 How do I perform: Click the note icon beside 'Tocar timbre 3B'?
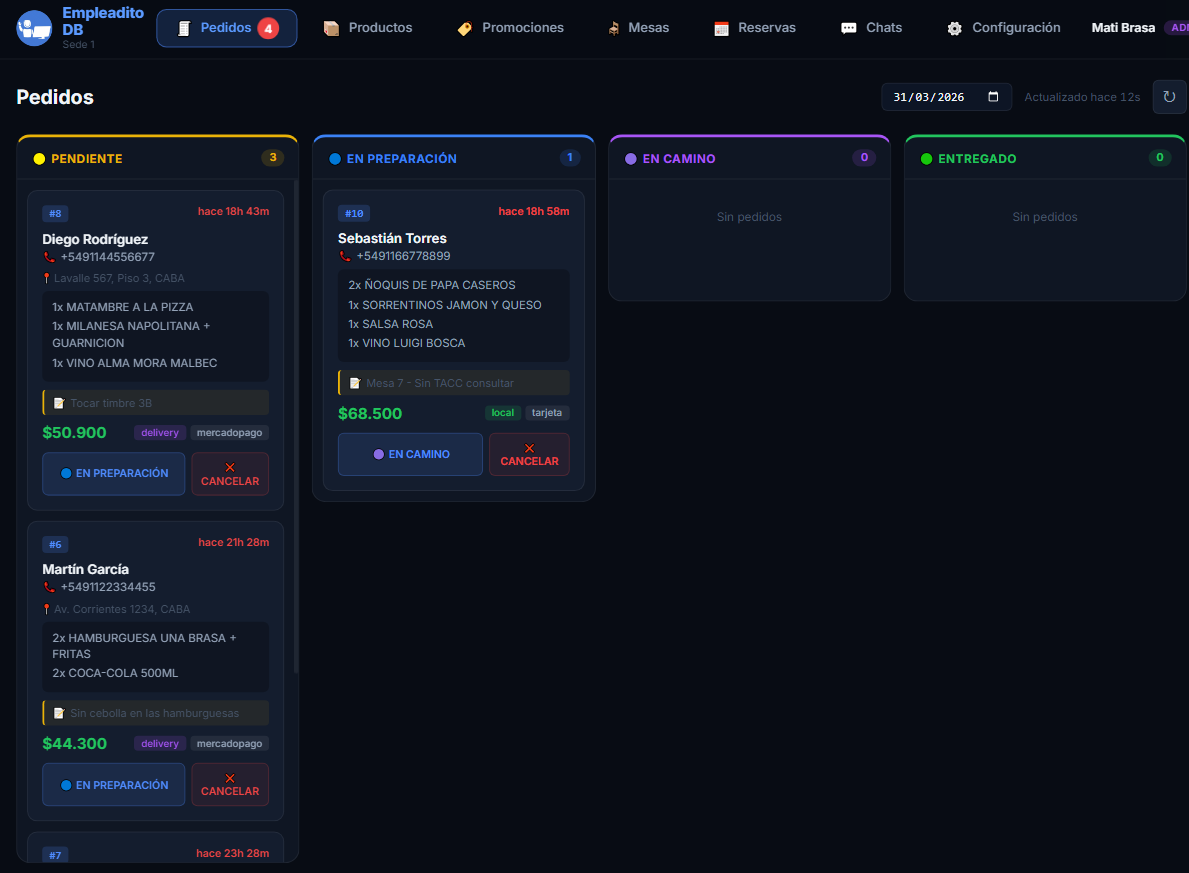pyautogui.click(x=59, y=403)
